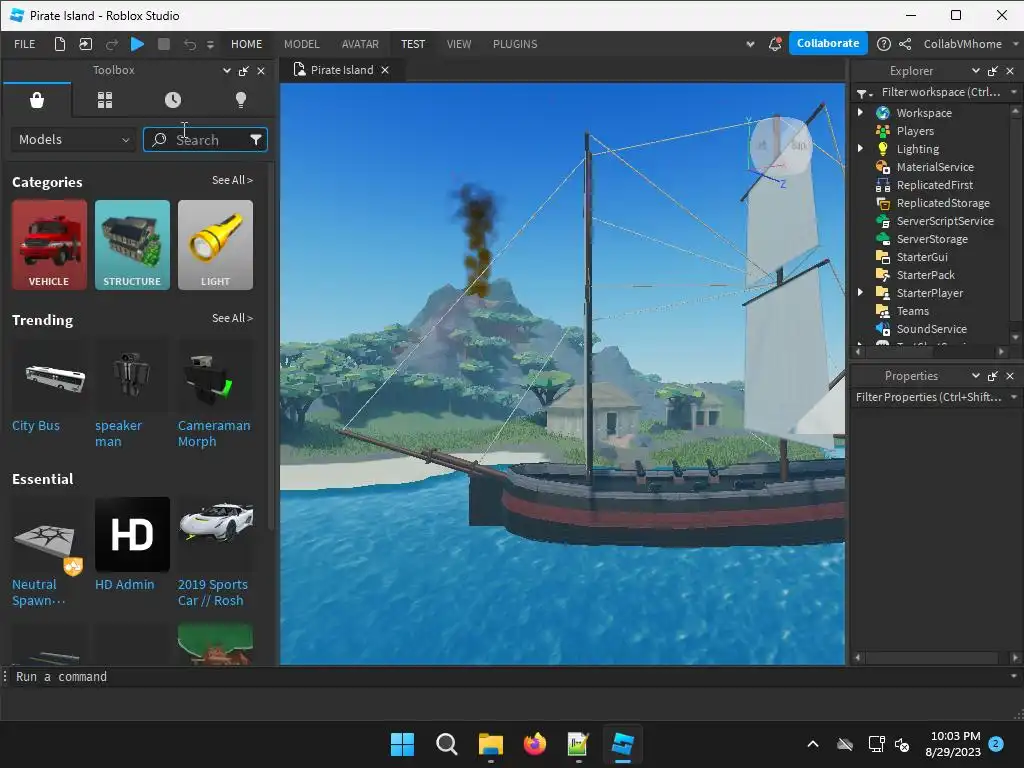Click the Stop playtest square icon
1024x768 pixels.
(x=164, y=44)
